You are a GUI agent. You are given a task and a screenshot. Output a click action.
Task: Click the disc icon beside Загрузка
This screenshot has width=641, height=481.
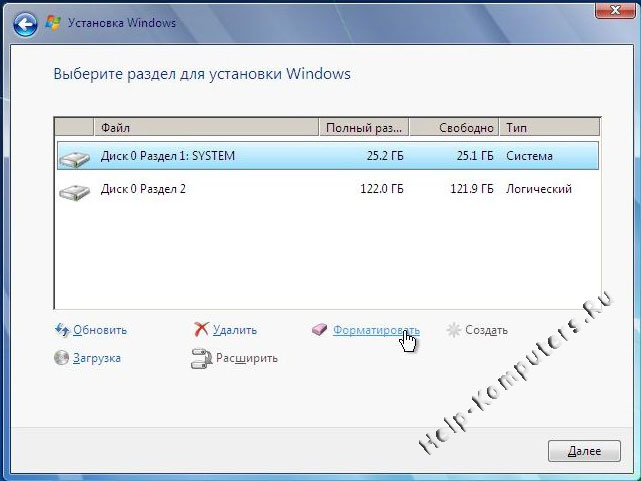61,358
